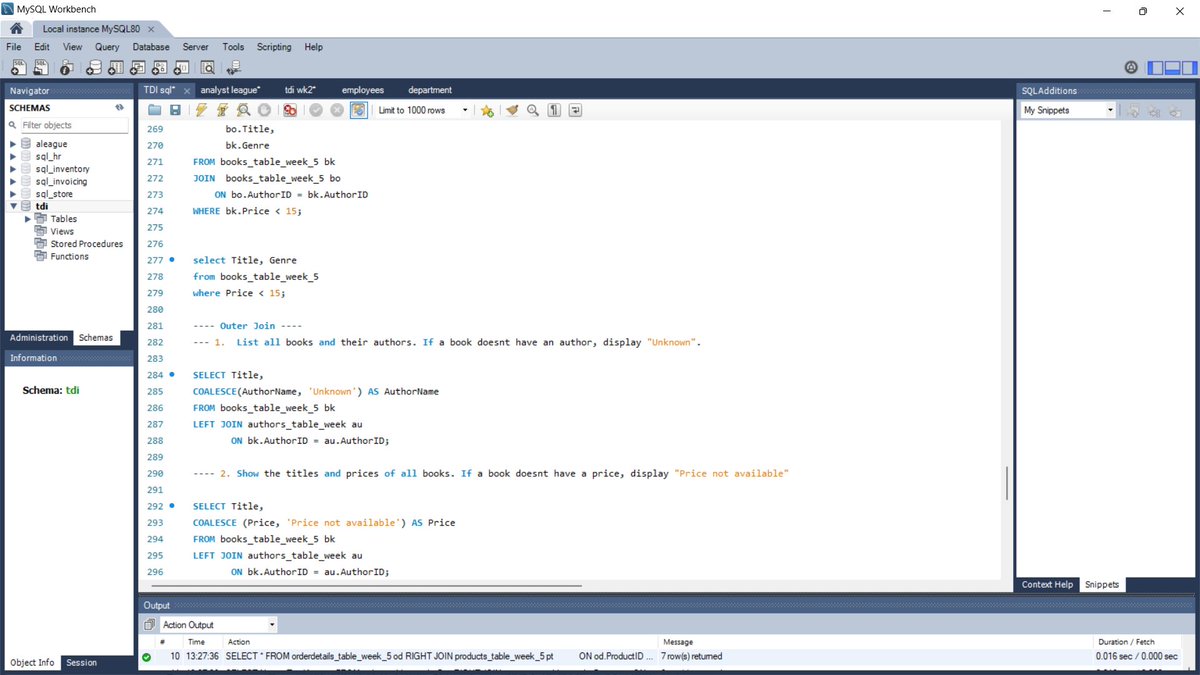The height and width of the screenshot is (675, 1200).
Task: Commit the current transaction
Action: 315,110
